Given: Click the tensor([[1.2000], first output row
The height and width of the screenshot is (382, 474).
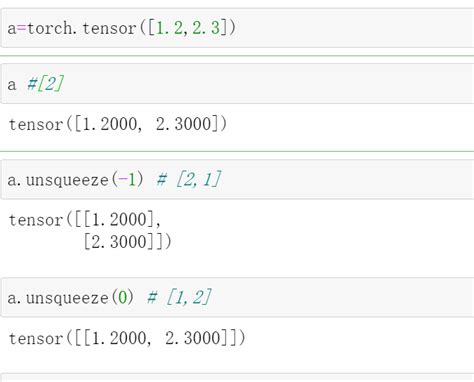Looking at the screenshot, I should coord(85,220).
